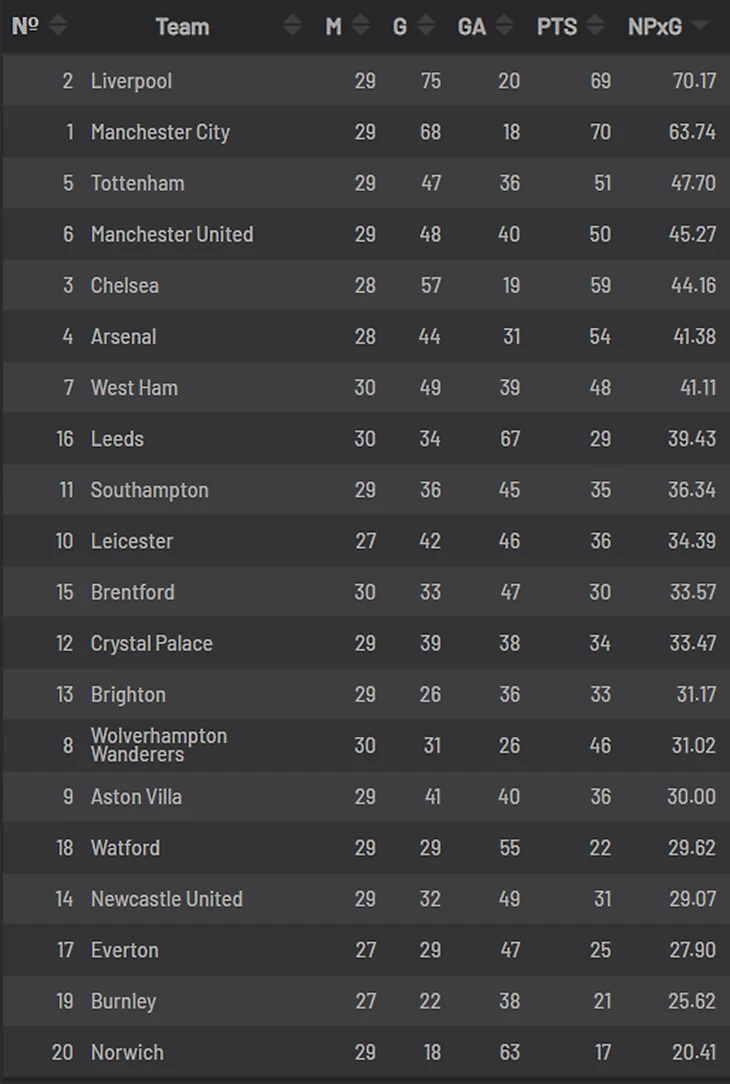This screenshot has height=1084, width=730.
Task: Click sort arrows beside M column
Action: (360, 26)
